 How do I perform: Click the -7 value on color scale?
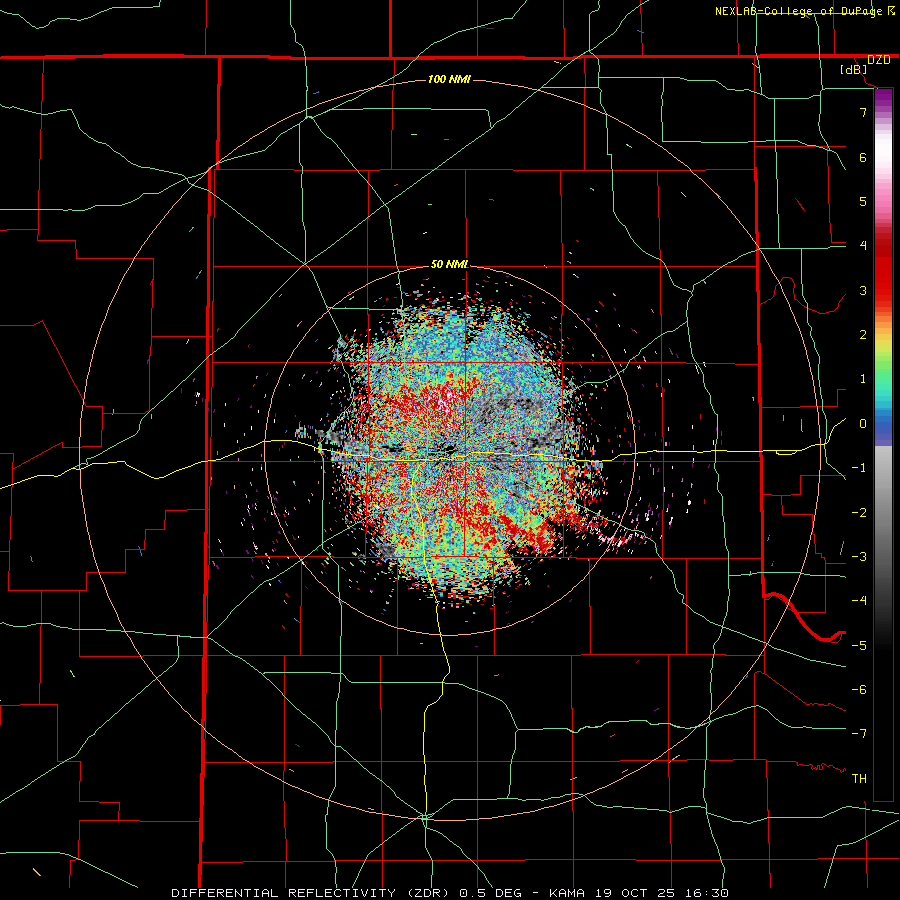859,734
